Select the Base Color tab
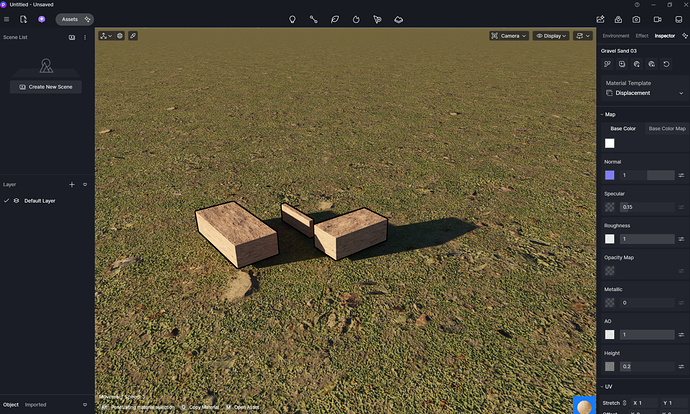Screen dimensions: 690x414 coord(623,128)
